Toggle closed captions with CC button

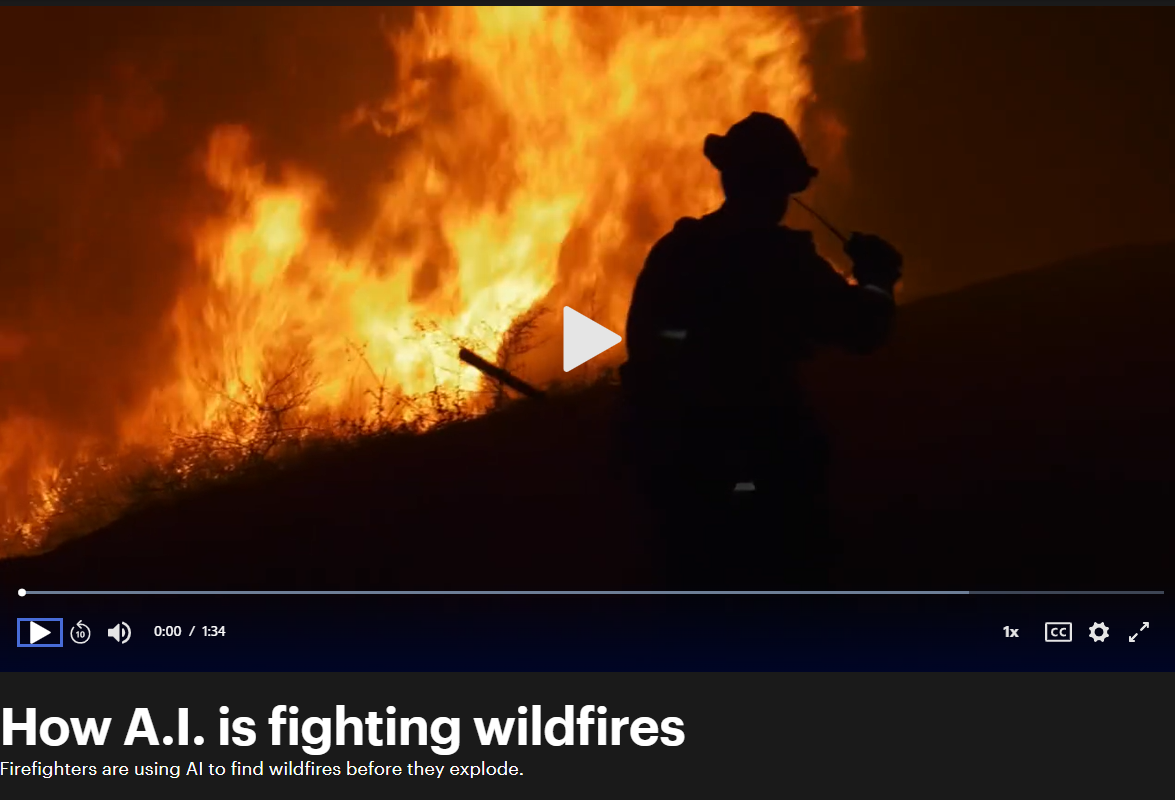[1058, 632]
